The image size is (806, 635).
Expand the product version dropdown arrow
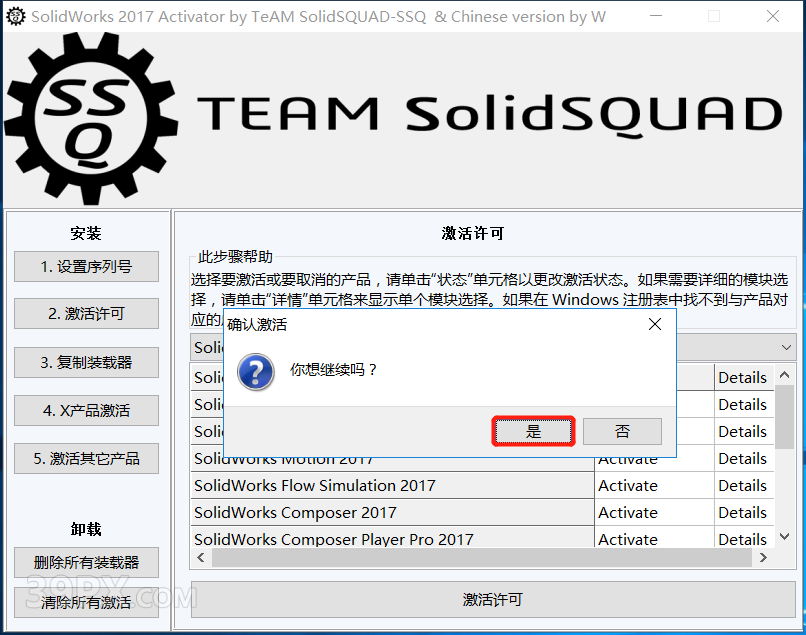pos(786,347)
